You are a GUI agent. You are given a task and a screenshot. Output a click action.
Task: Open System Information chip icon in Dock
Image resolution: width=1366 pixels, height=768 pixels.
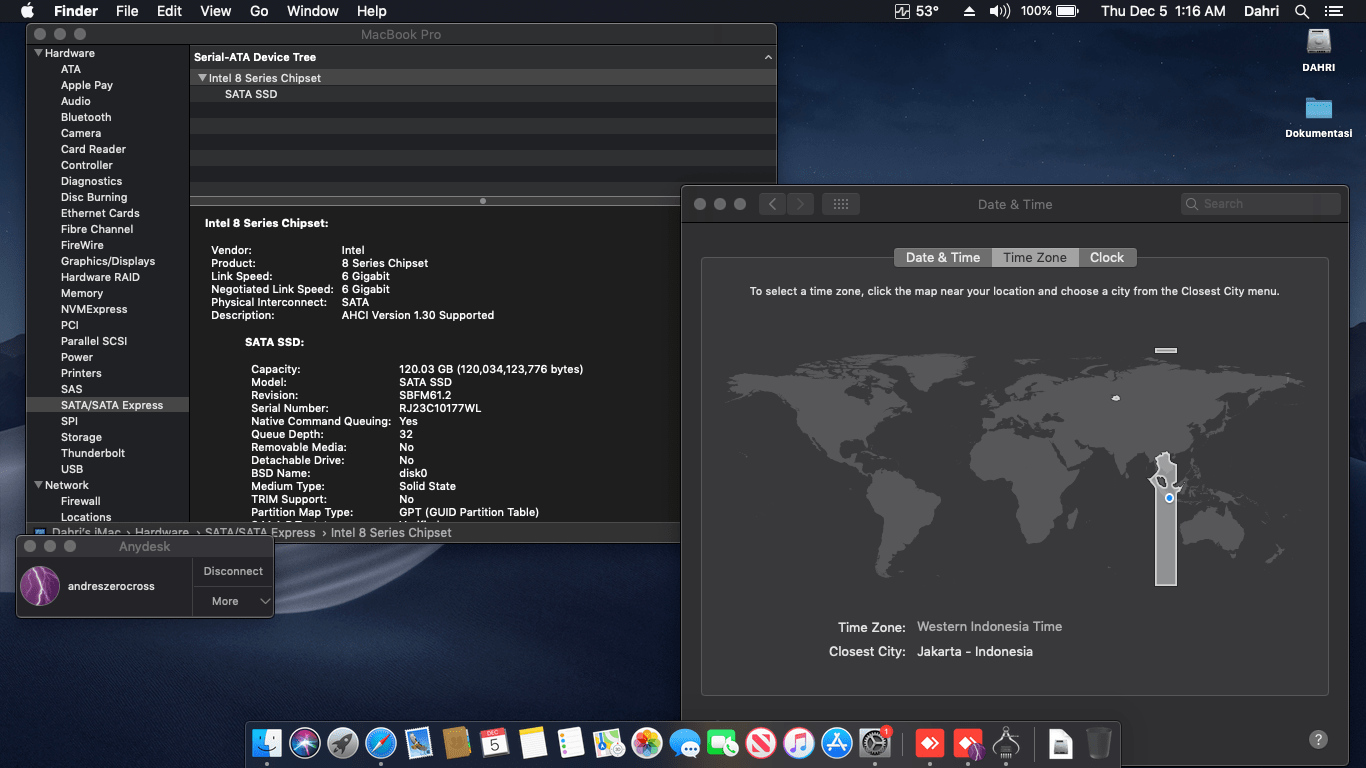pyautogui.click(x=1006, y=743)
